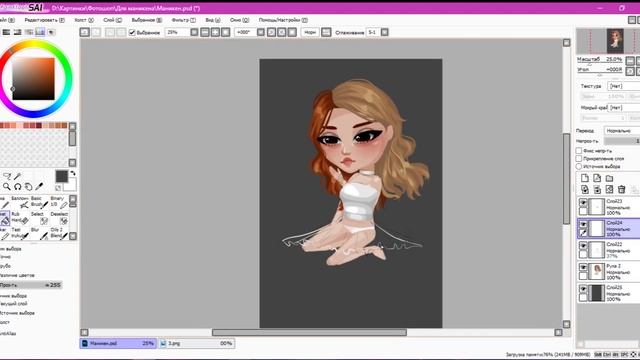Pick the Blur brush tool
Image resolution: width=640 pixels, height=360 pixels.
[x=40, y=233]
